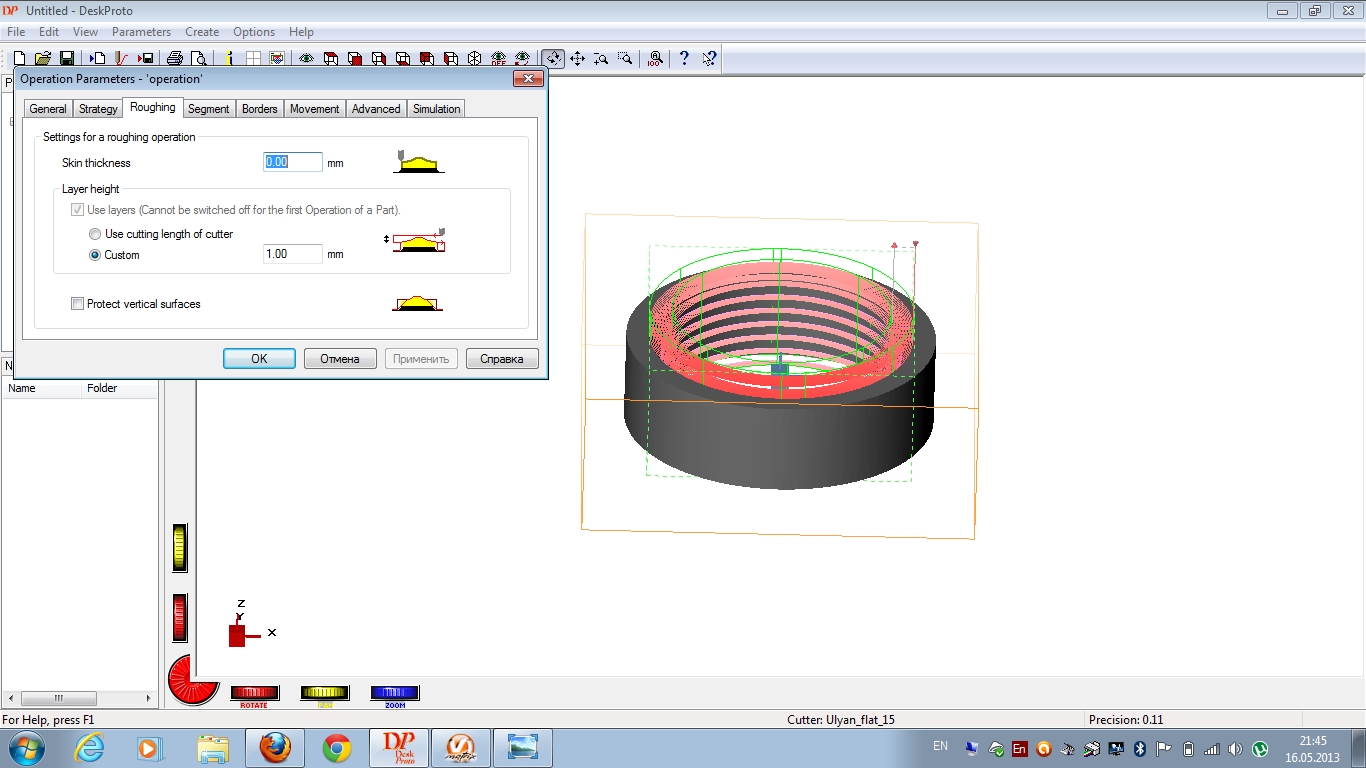The height and width of the screenshot is (768, 1366).
Task: Open the Parameters menu
Action: click(x=141, y=32)
